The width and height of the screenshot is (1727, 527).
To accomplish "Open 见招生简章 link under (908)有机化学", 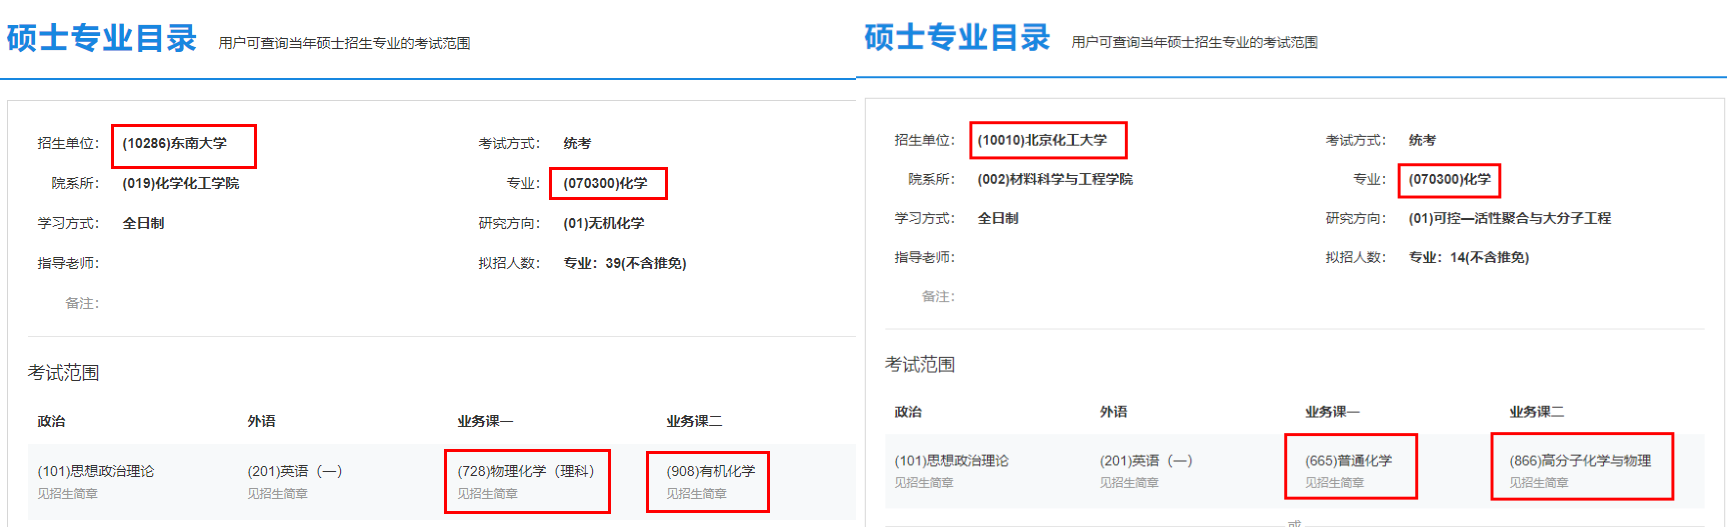I will pyautogui.click(x=696, y=494).
